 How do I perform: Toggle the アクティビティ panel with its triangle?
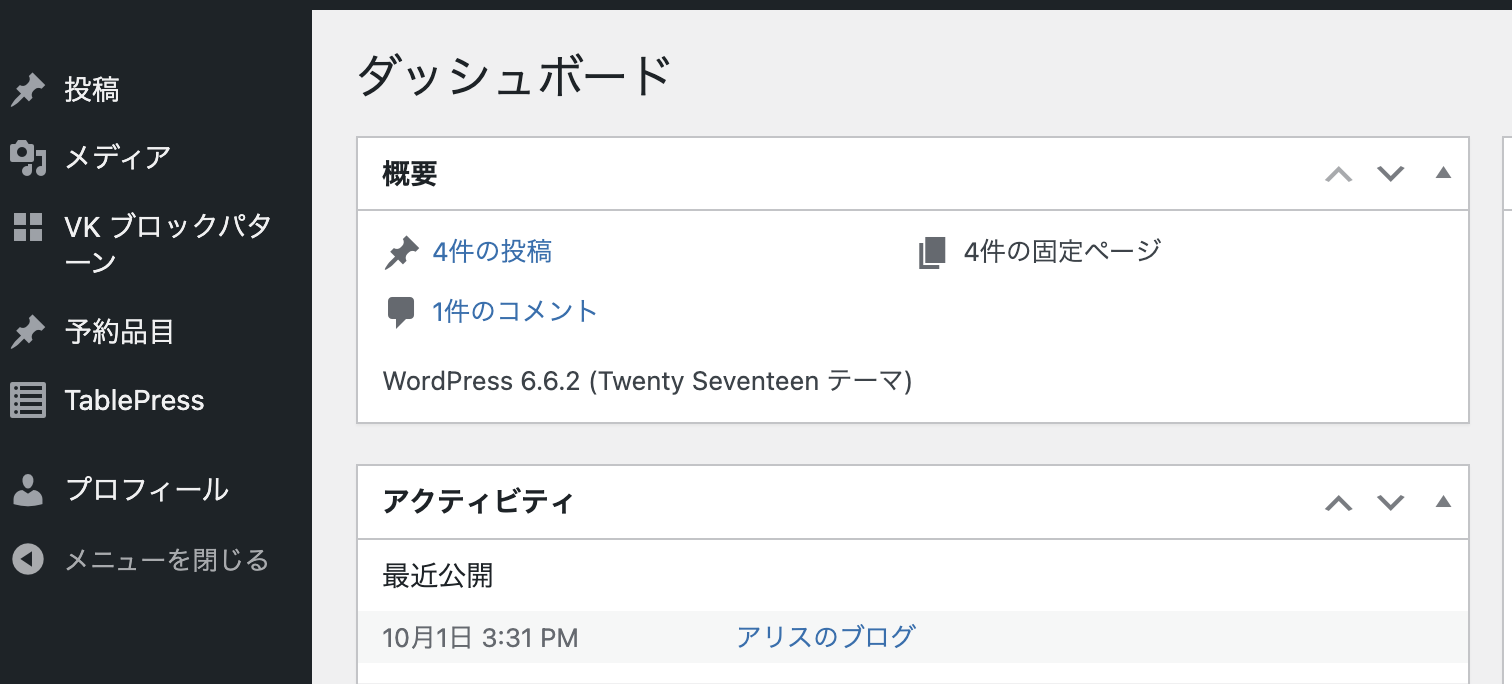pos(1443,502)
